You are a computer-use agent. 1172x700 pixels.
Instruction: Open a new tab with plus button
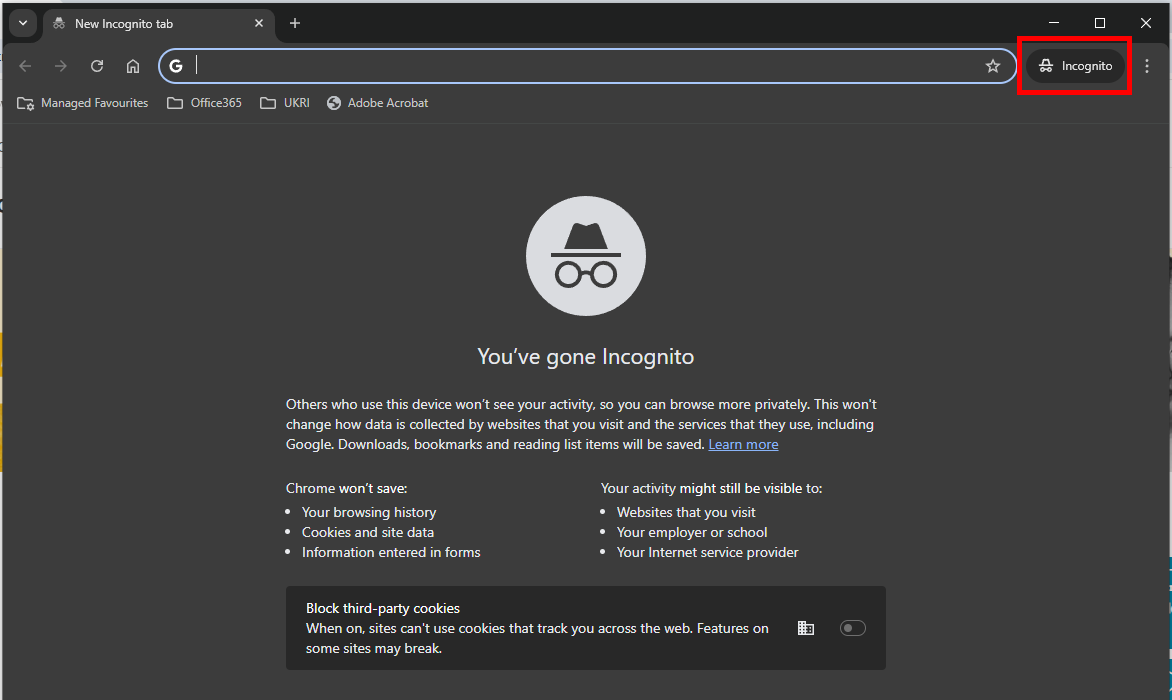coord(294,23)
